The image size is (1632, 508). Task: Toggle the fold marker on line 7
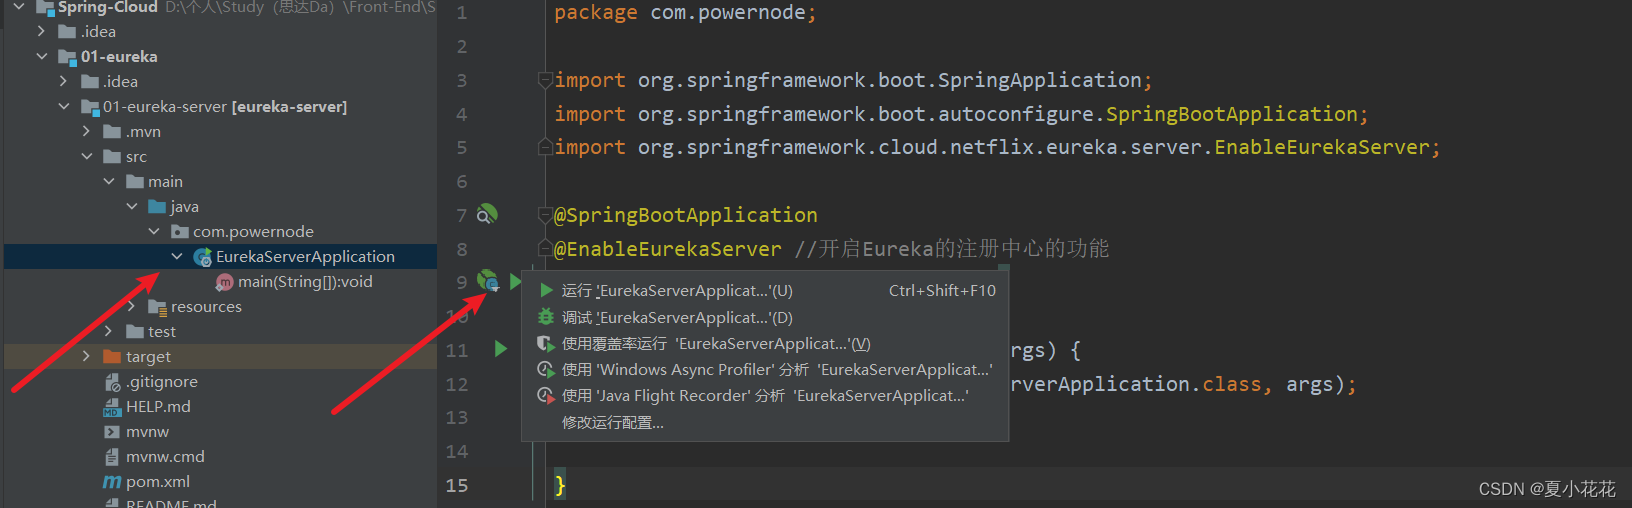coord(546,215)
